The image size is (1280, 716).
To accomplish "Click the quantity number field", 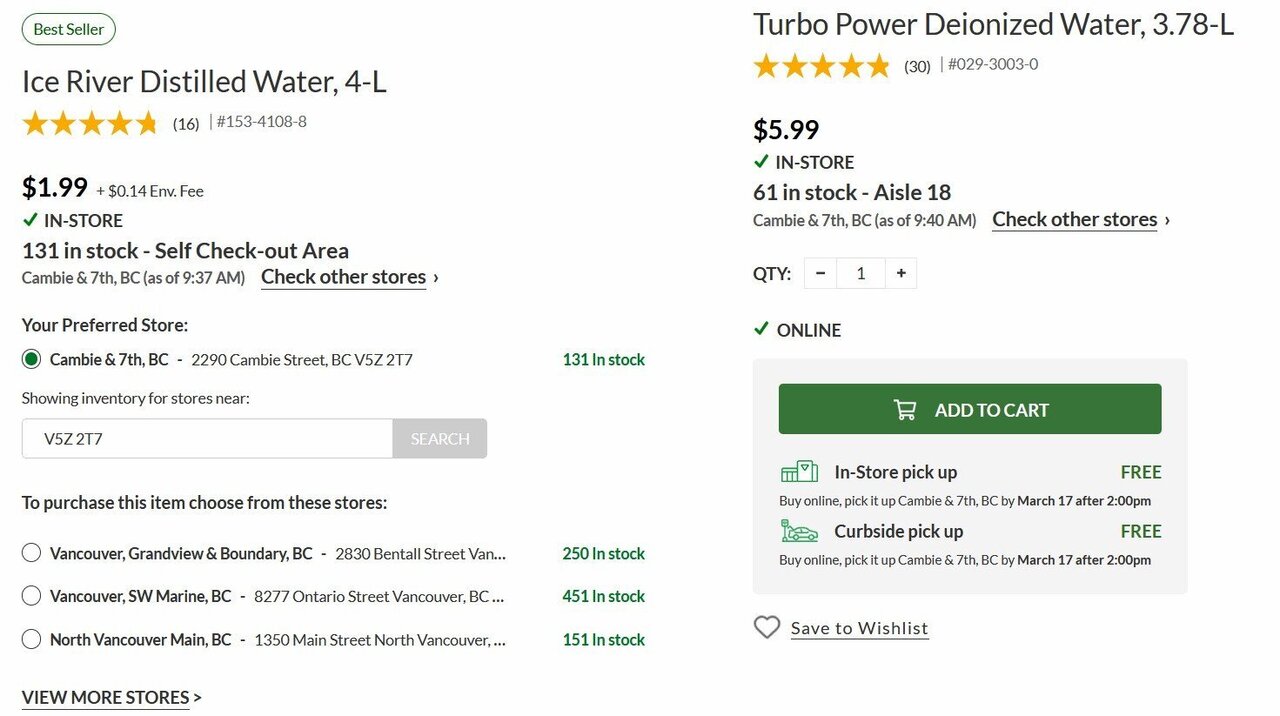I will click(x=861, y=273).
